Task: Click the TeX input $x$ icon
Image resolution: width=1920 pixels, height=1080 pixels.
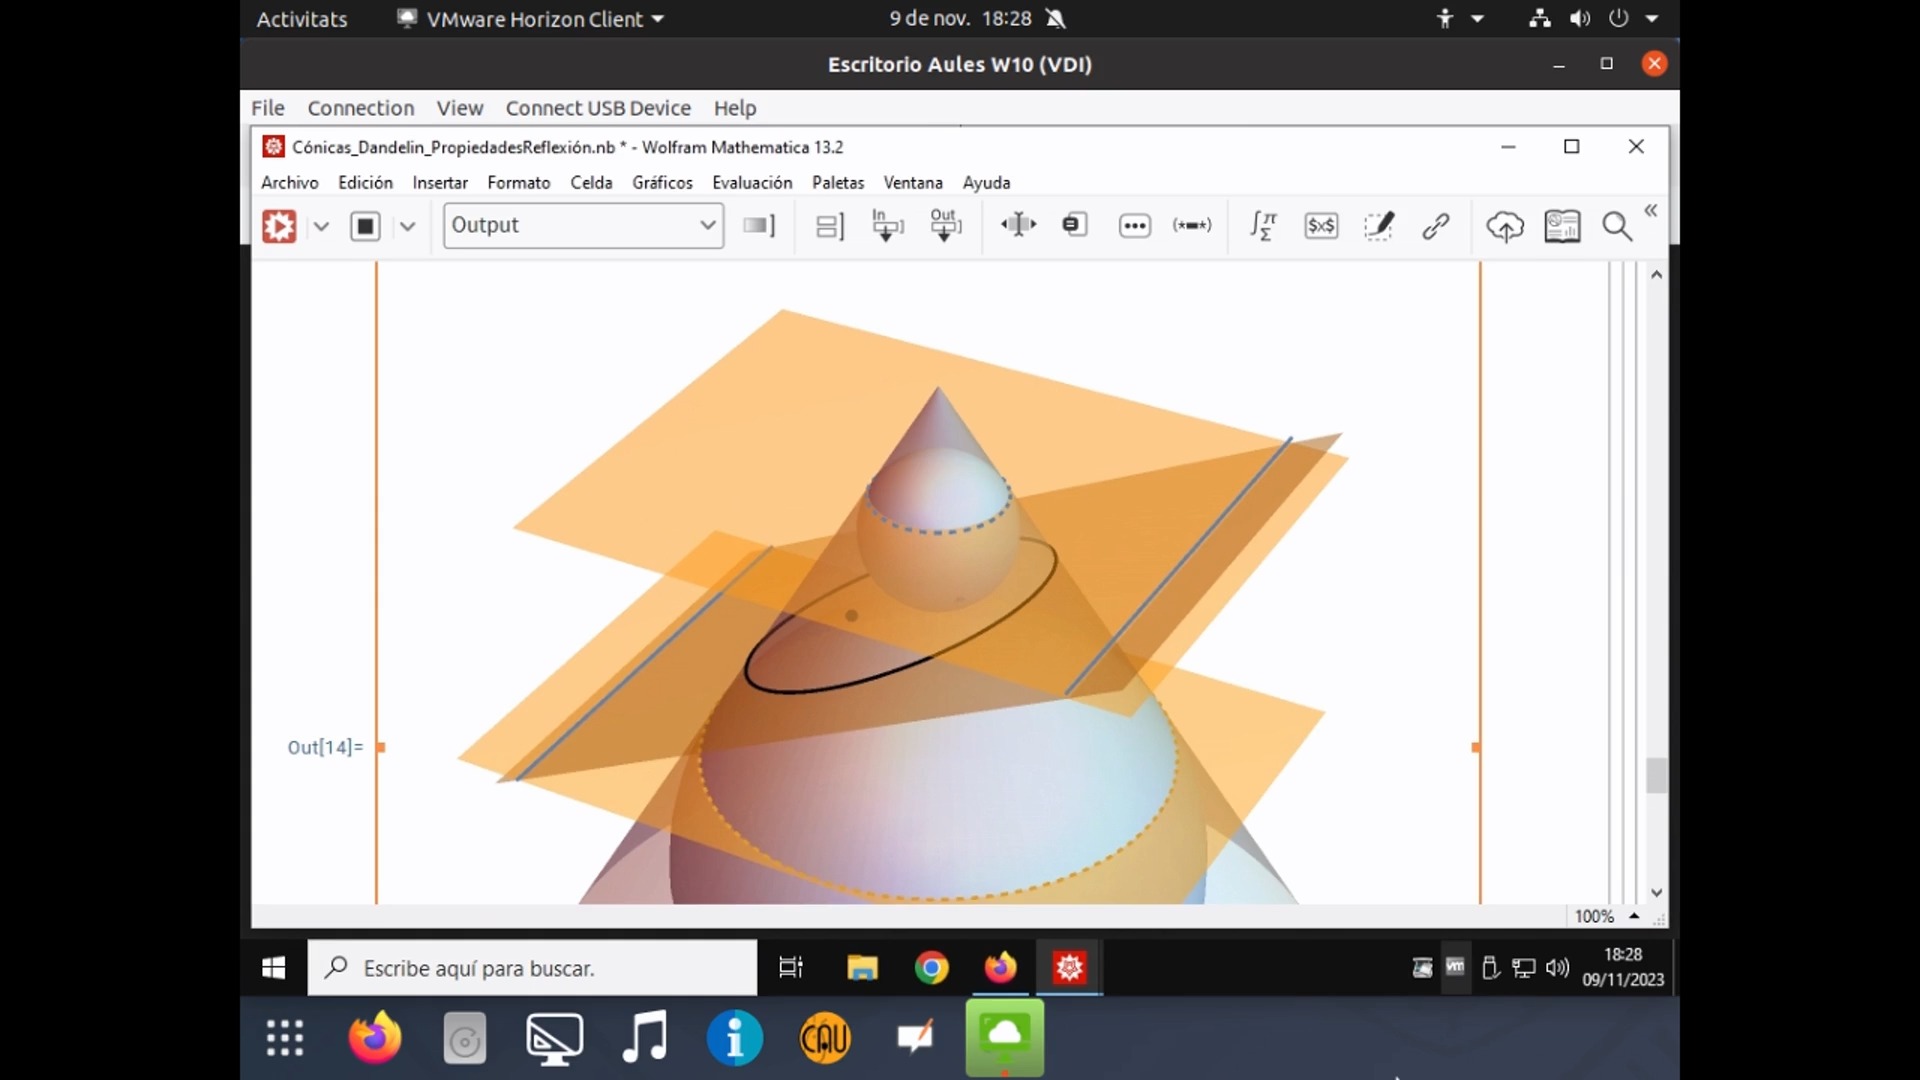Action: point(1321,226)
